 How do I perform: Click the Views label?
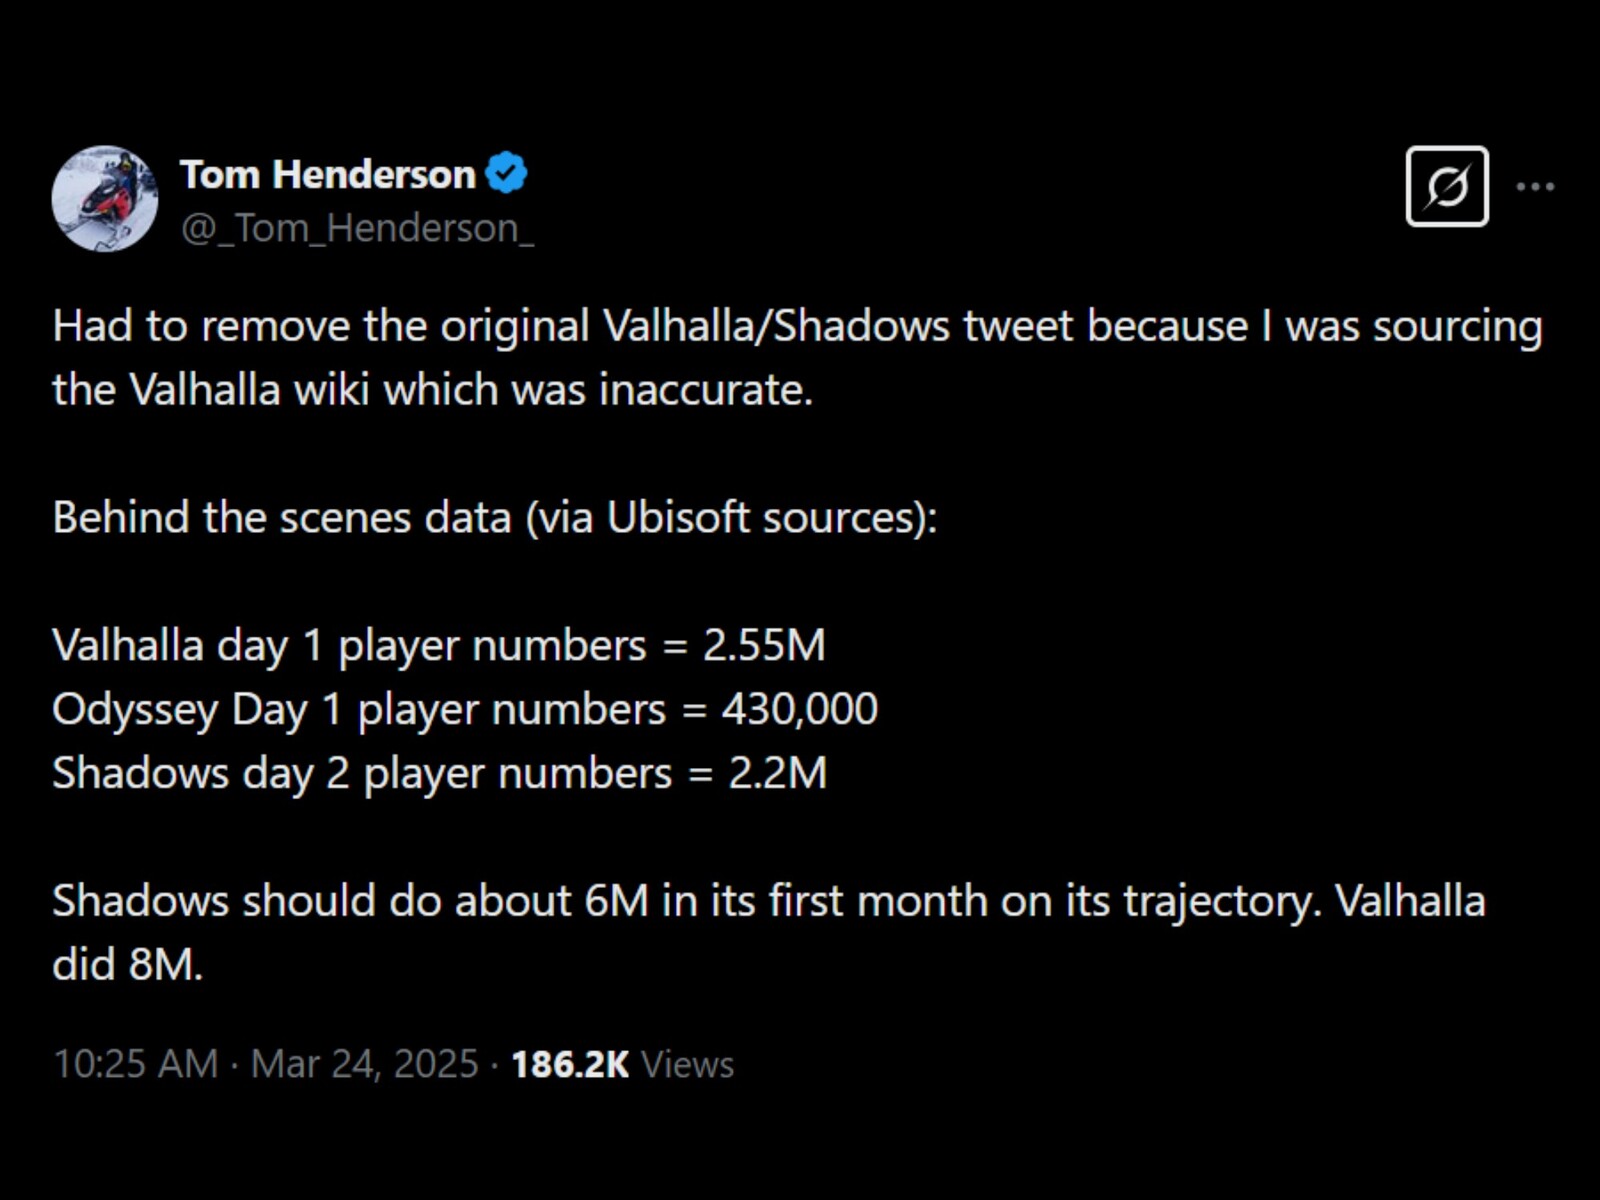click(687, 1064)
